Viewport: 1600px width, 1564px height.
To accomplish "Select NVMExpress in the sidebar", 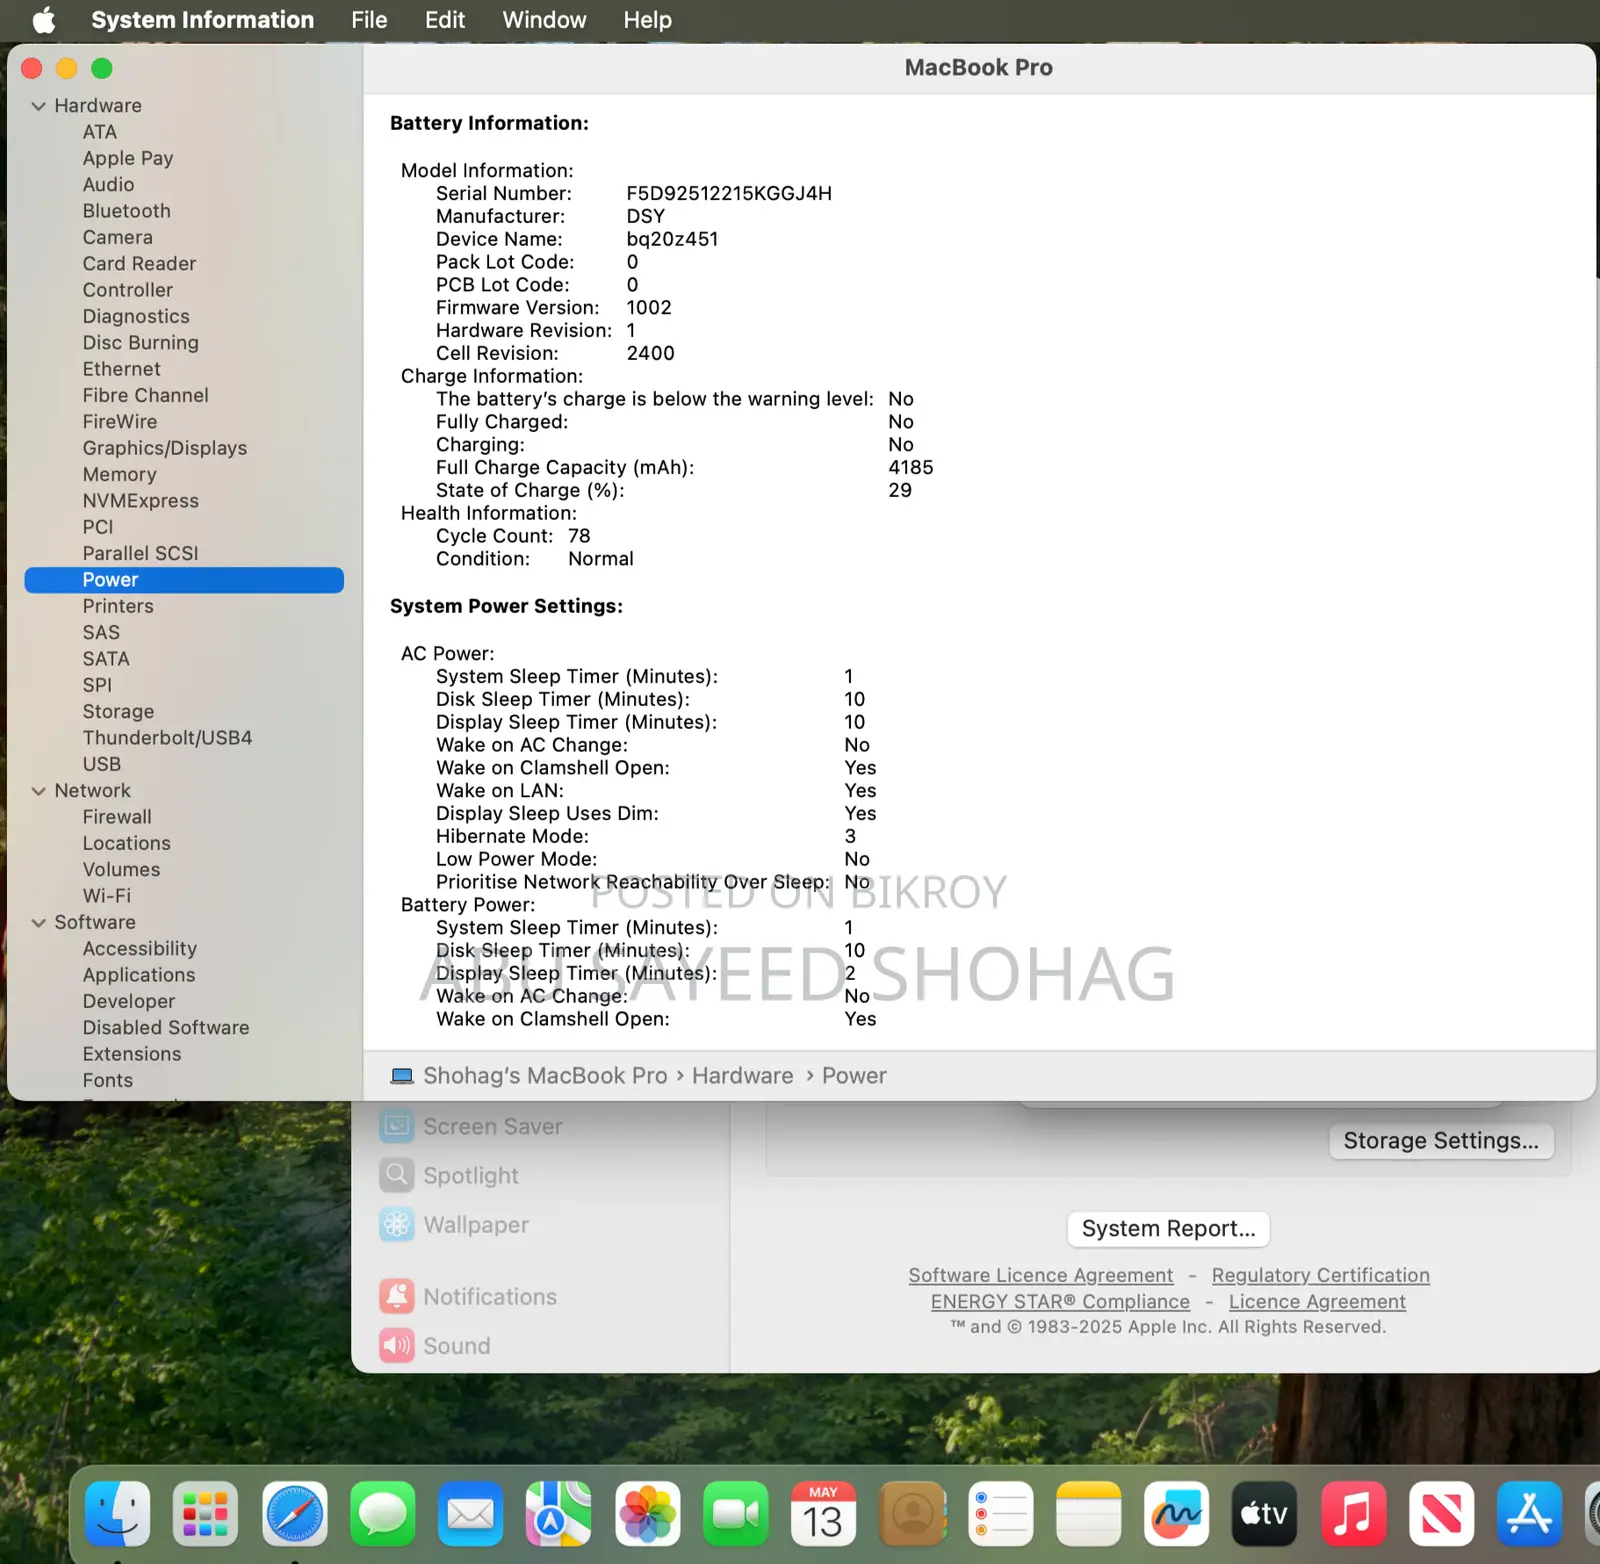I will coord(140,501).
